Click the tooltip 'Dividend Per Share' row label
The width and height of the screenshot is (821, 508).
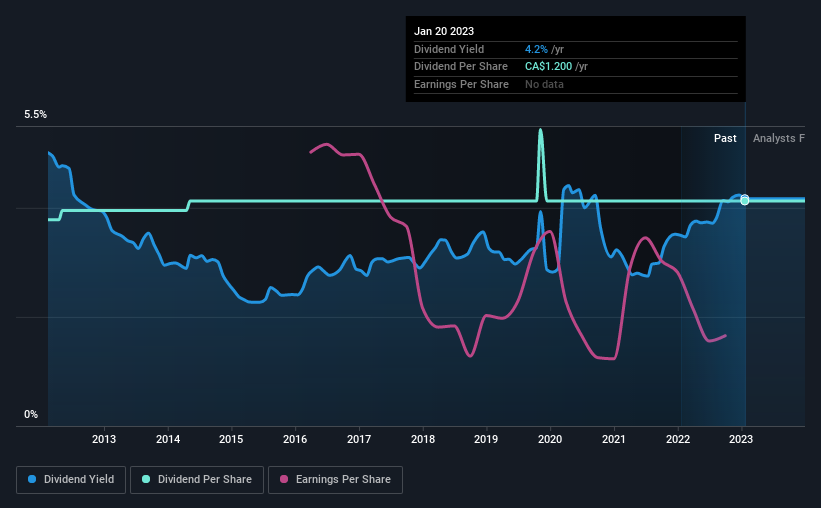coord(461,67)
